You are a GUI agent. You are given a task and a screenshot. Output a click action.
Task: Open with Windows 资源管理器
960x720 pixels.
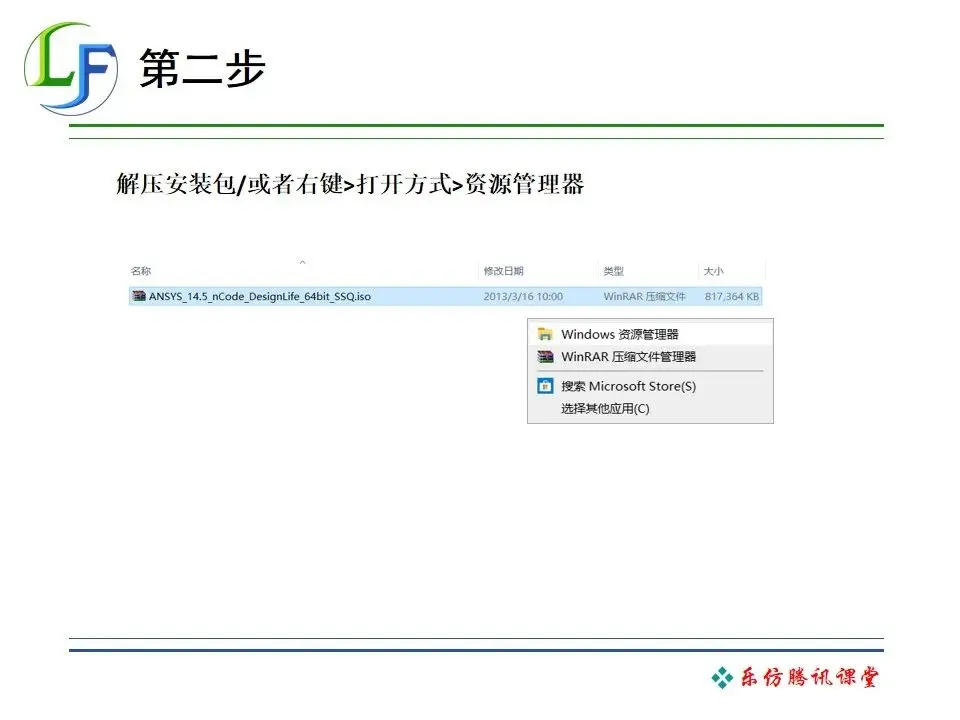pyautogui.click(x=650, y=334)
